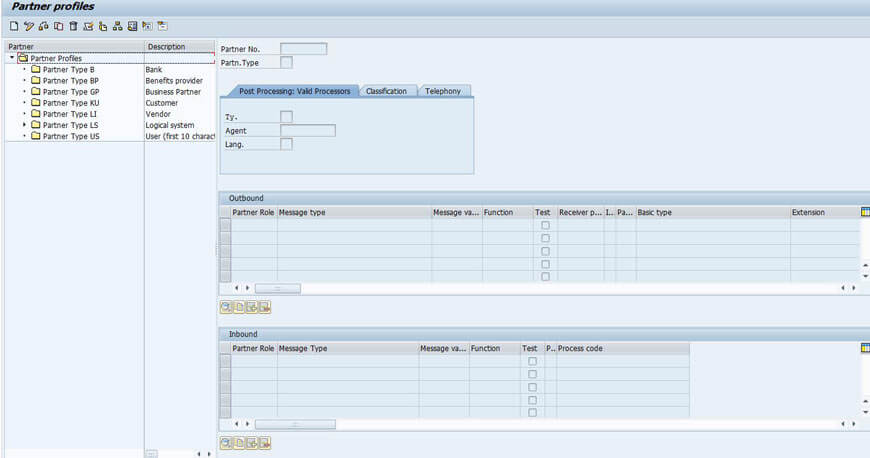Open the Telephony tab
This screenshot has height=458, width=870.
coord(443,91)
